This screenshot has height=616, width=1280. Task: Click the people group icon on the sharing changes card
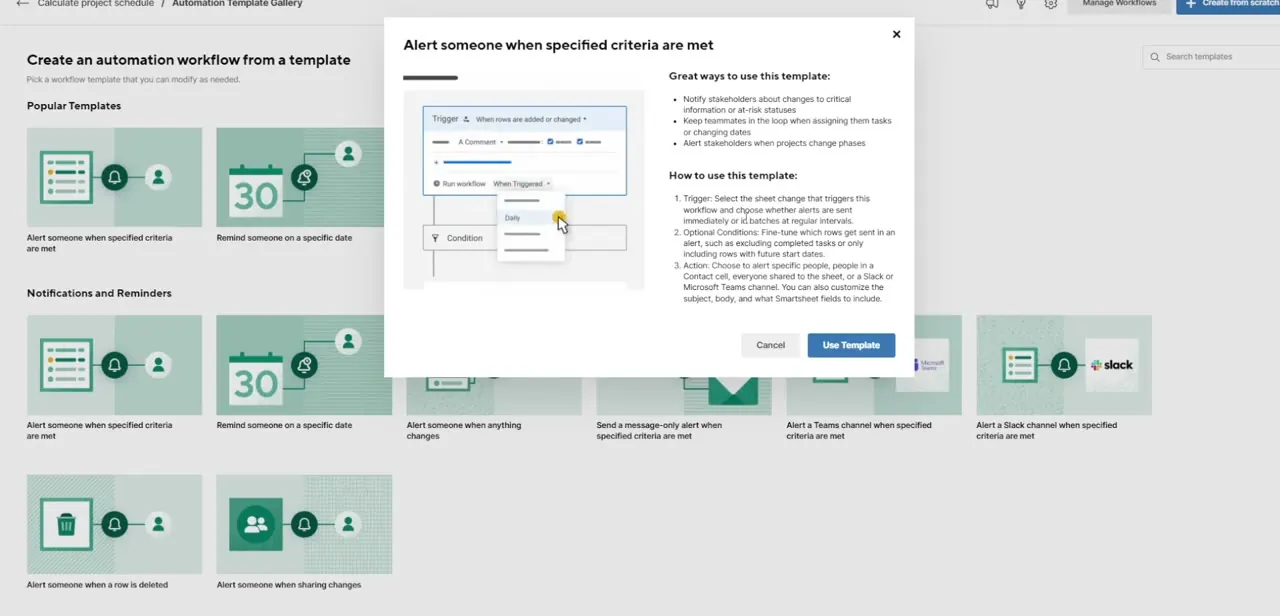tap(256, 524)
